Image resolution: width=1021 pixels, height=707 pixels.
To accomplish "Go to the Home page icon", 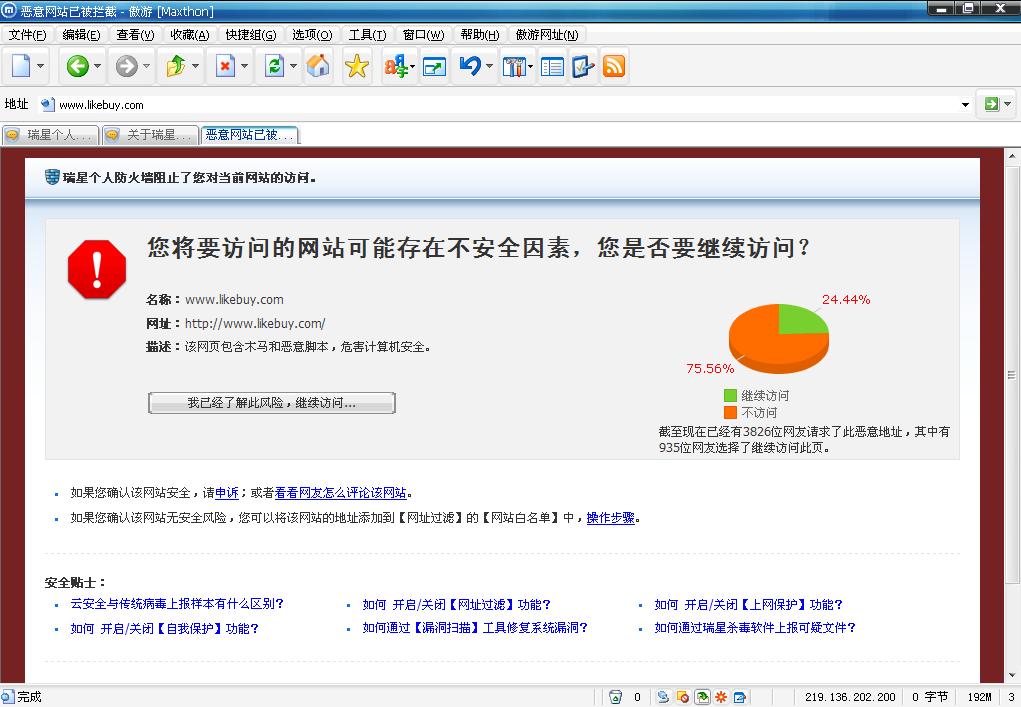I will [318, 66].
